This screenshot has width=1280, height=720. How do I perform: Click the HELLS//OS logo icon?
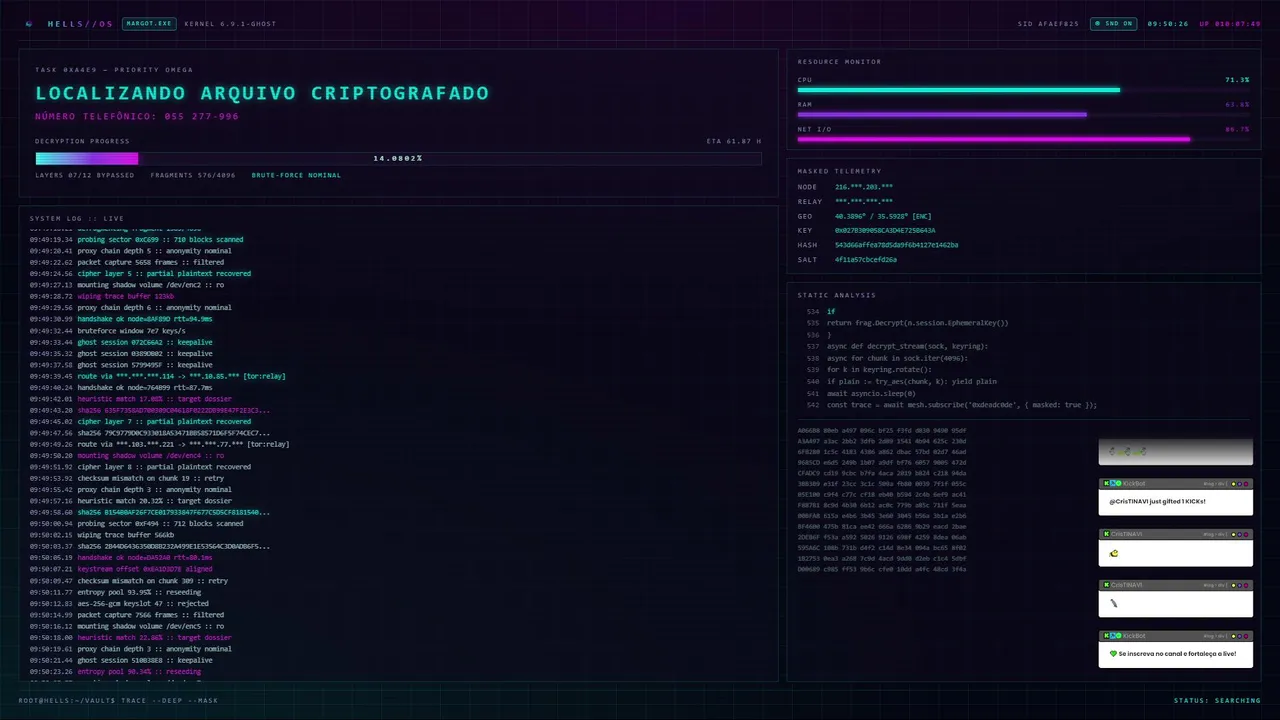(x=29, y=23)
